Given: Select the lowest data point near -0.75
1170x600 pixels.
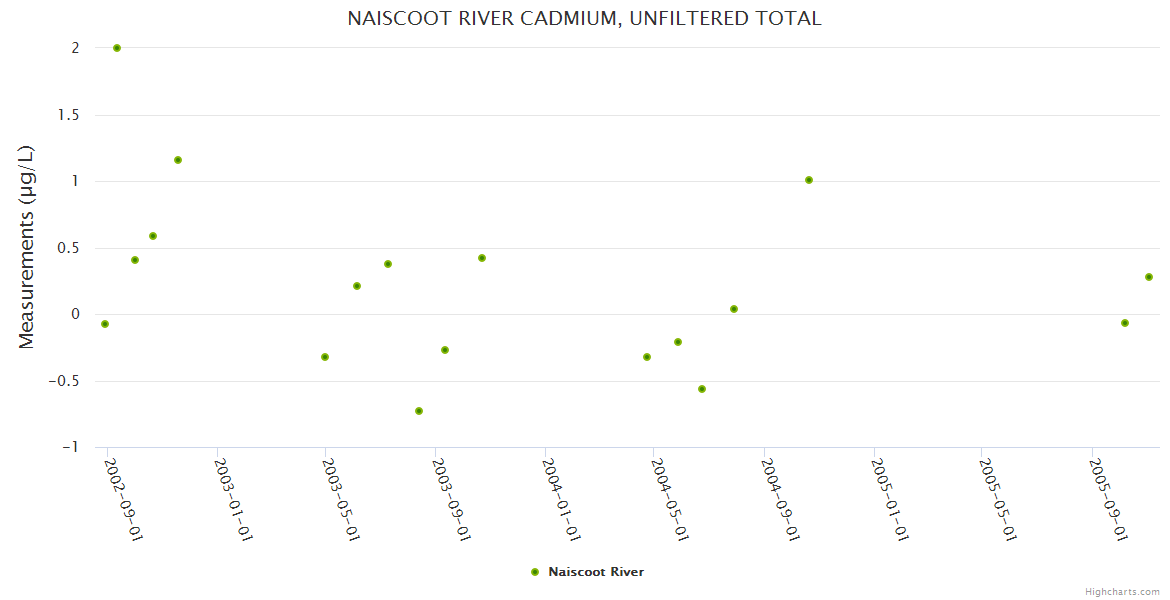Looking at the screenshot, I should (419, 411).
